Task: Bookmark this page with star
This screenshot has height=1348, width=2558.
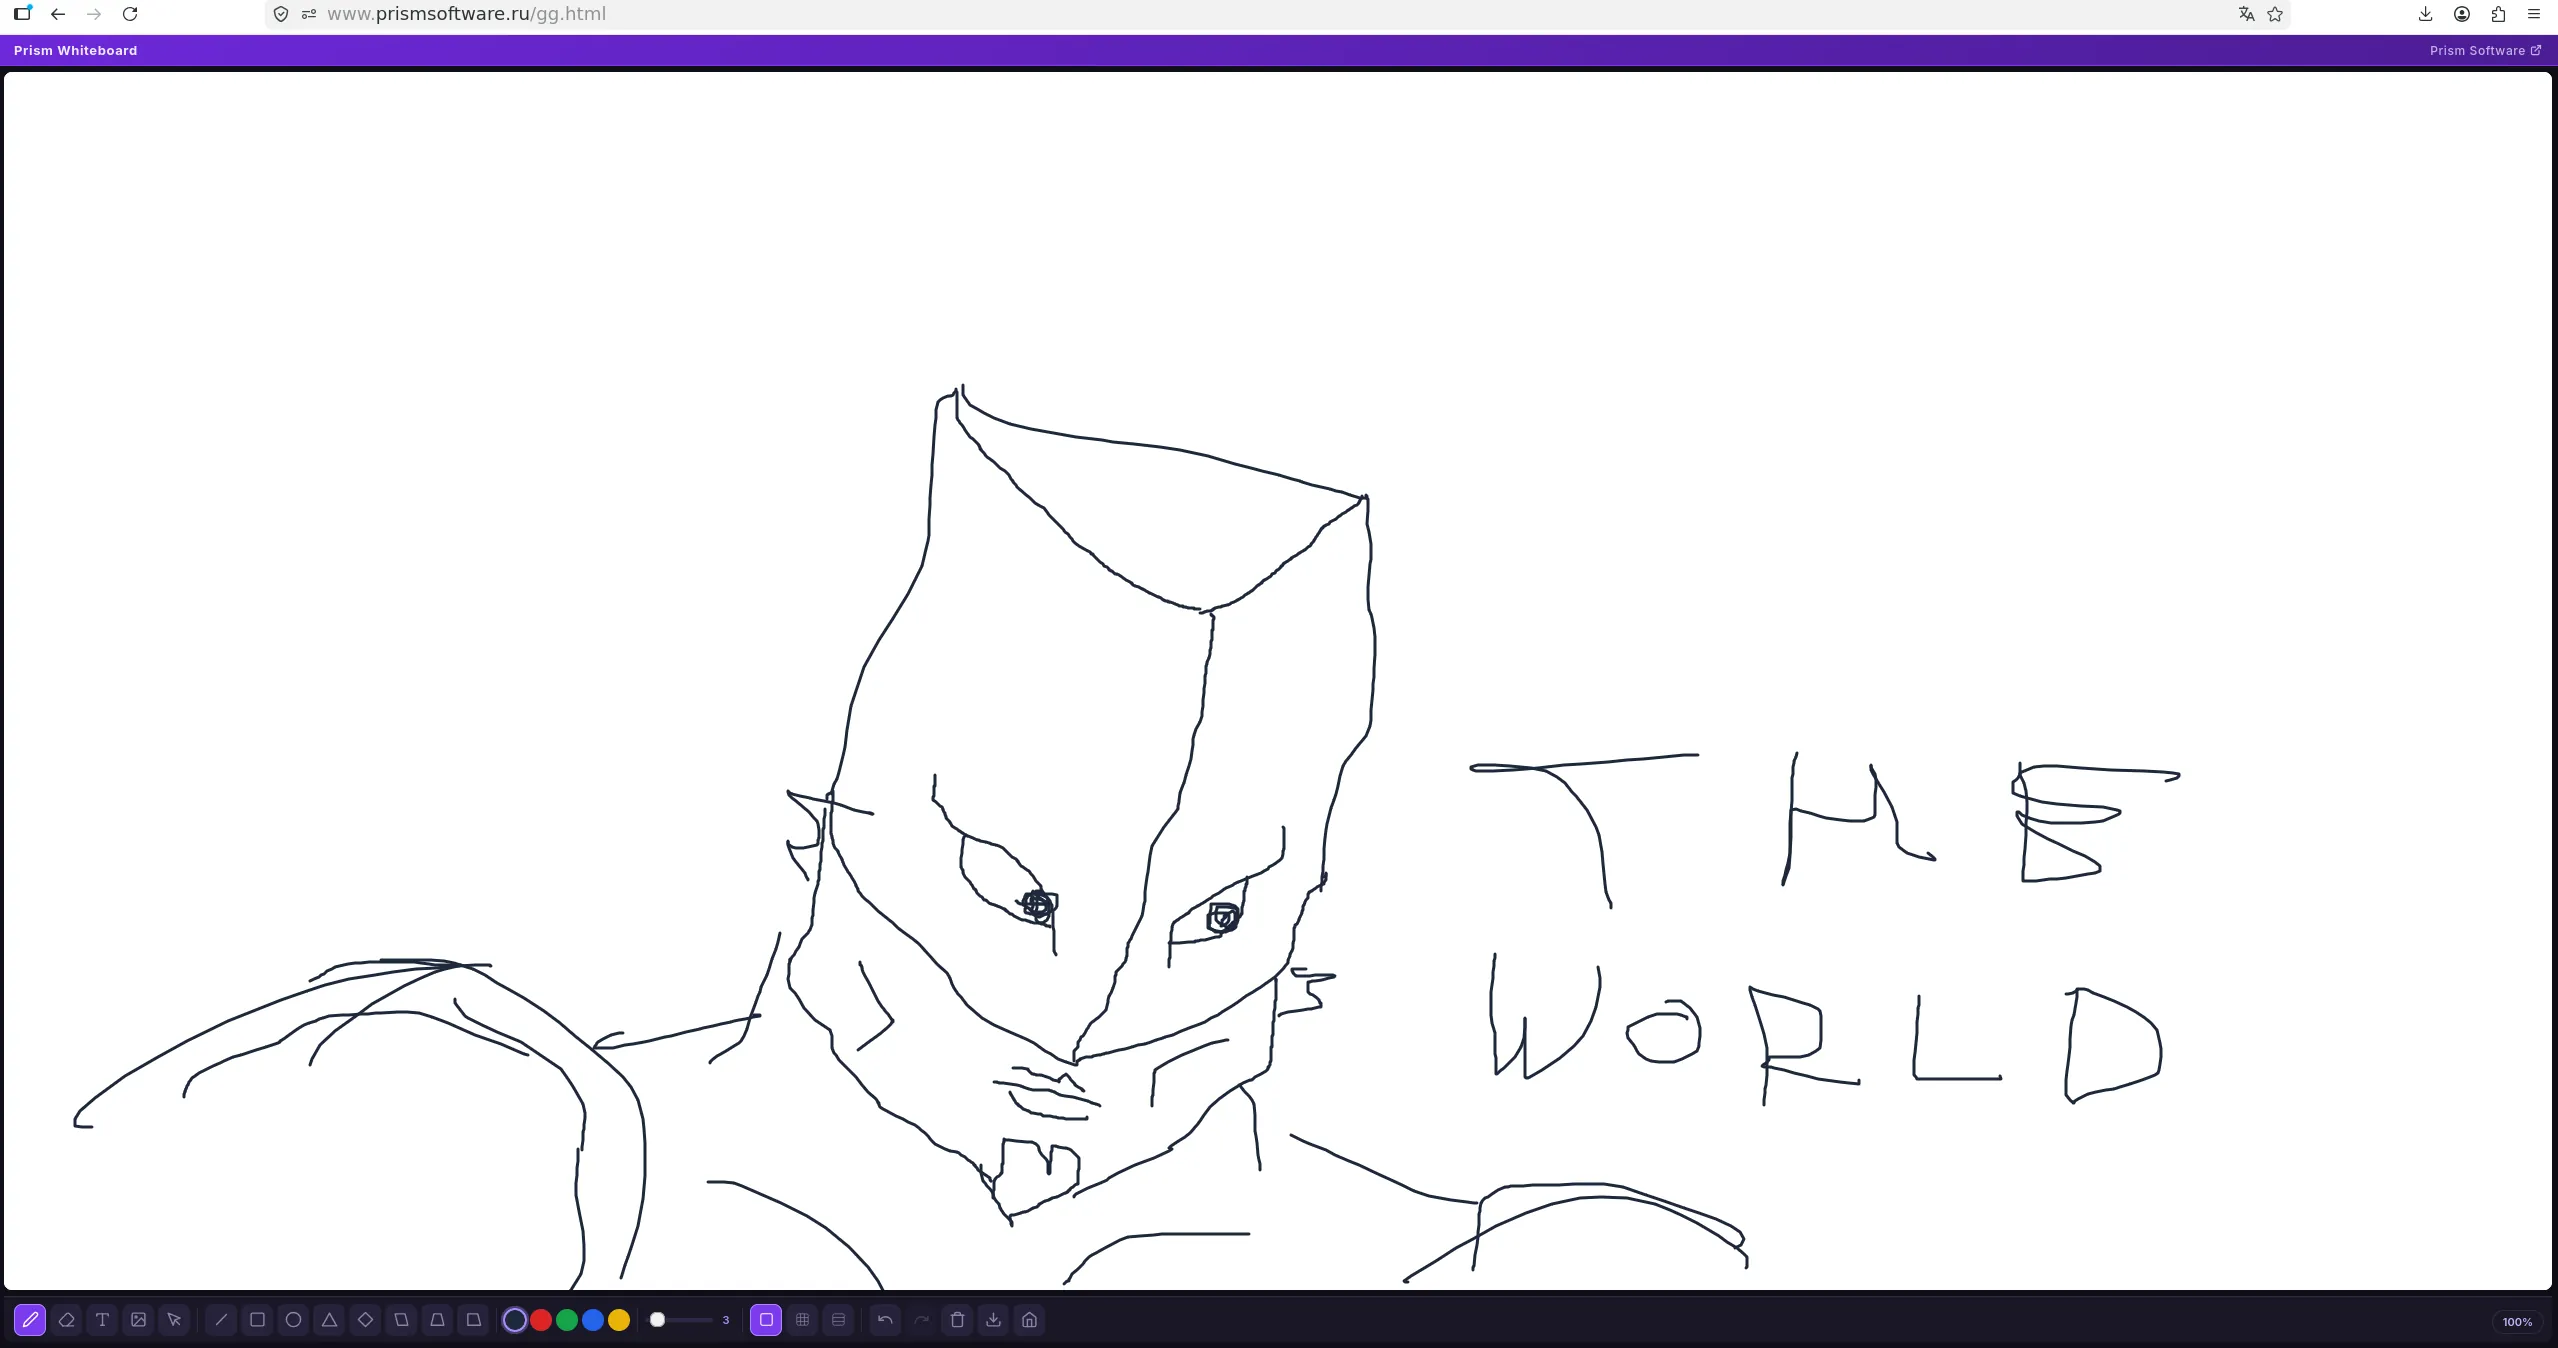Action: pyautogui.click(x=2275, y=14)
